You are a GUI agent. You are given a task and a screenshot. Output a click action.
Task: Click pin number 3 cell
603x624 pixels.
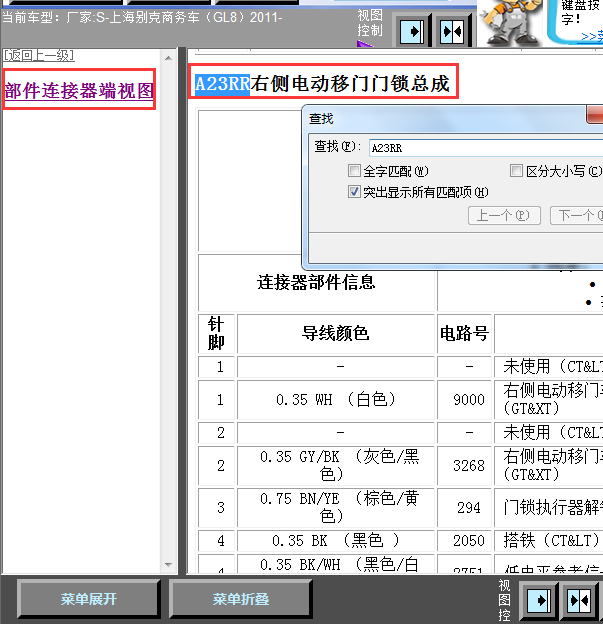tap(216, 507)
